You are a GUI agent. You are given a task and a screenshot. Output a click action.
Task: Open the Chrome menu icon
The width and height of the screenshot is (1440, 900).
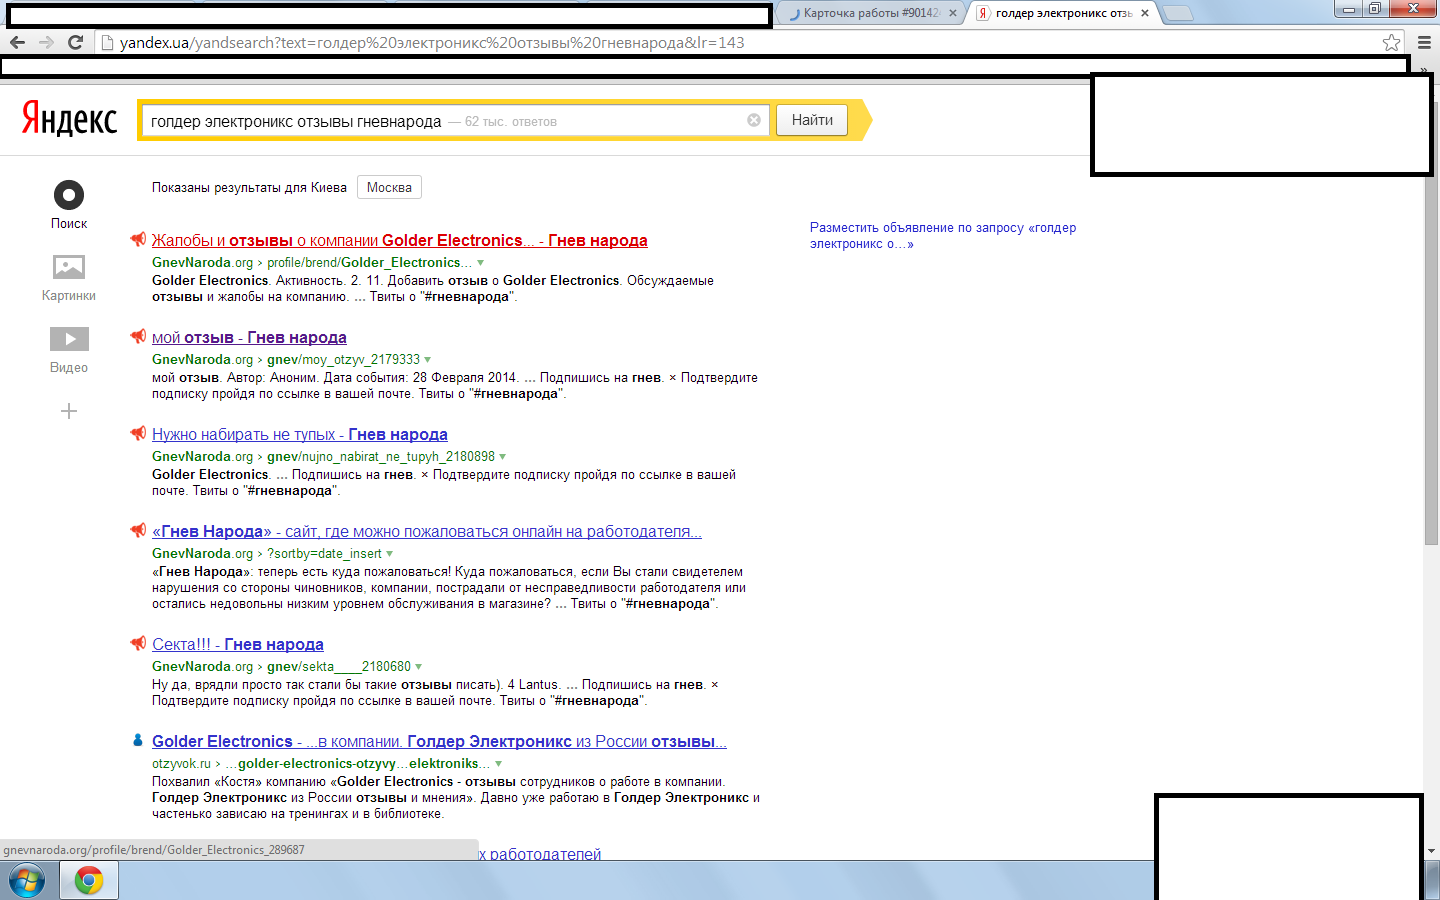1424,42
